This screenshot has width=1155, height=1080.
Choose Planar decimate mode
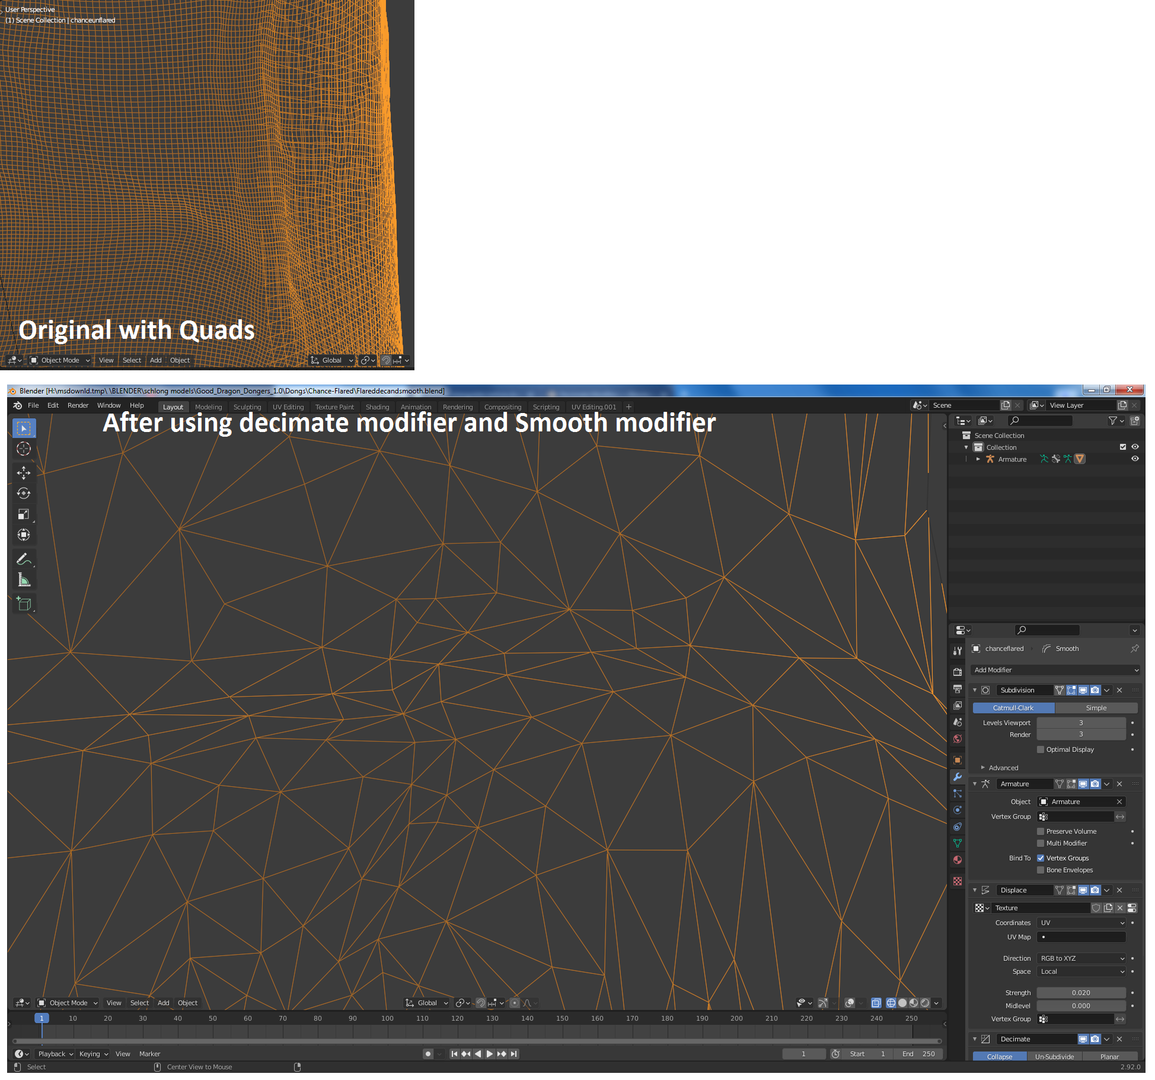coord(1109,1056)
